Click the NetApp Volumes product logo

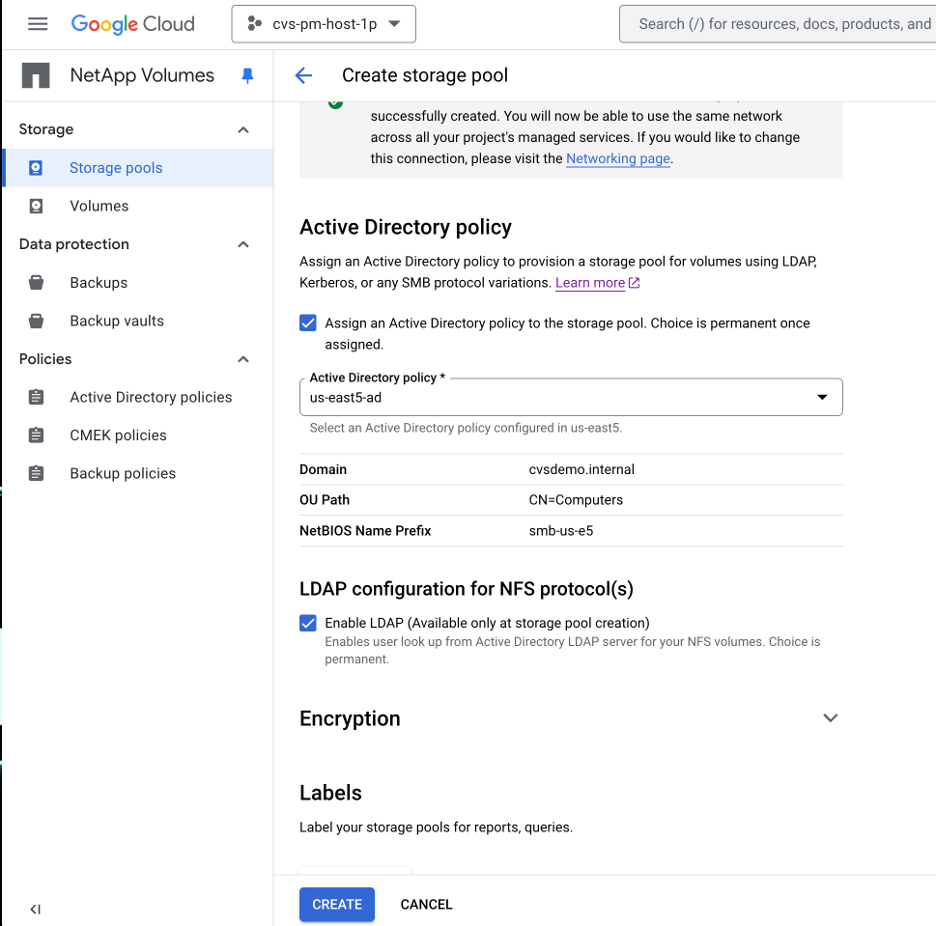click(x=36, y=76)
